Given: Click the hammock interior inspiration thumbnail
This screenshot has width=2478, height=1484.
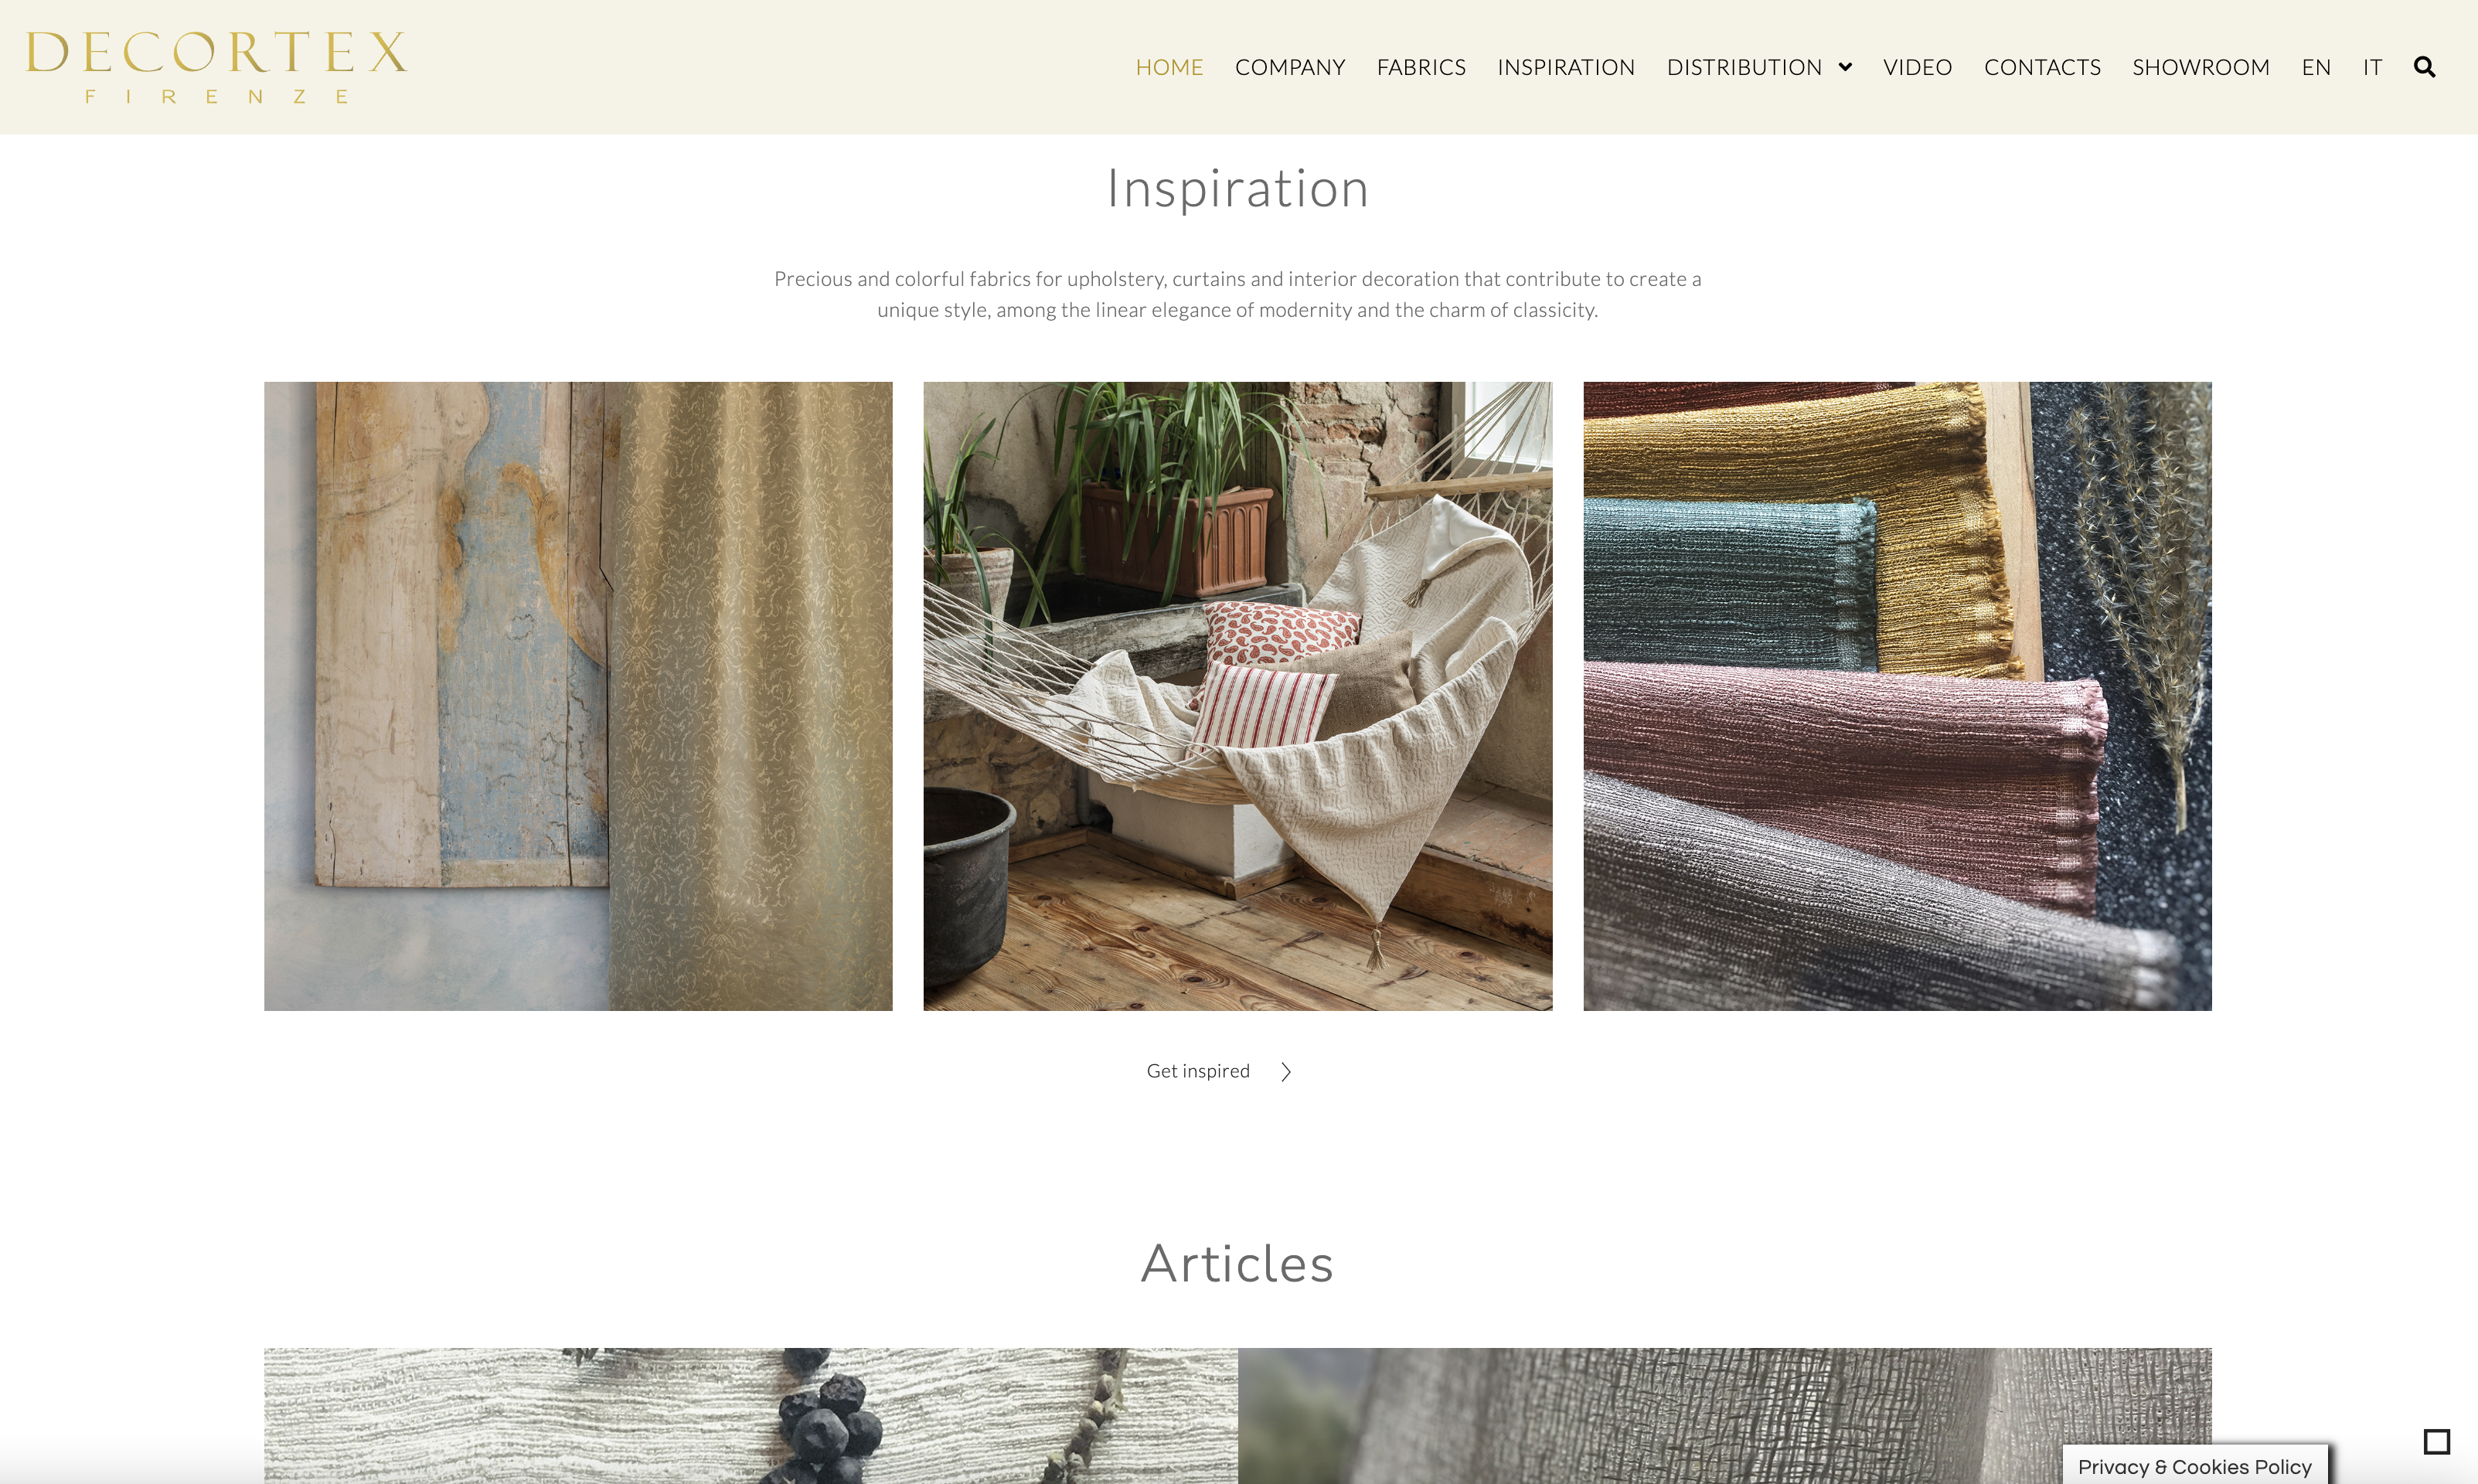Looking at the screenshot, I should [x=1237, y=694].
